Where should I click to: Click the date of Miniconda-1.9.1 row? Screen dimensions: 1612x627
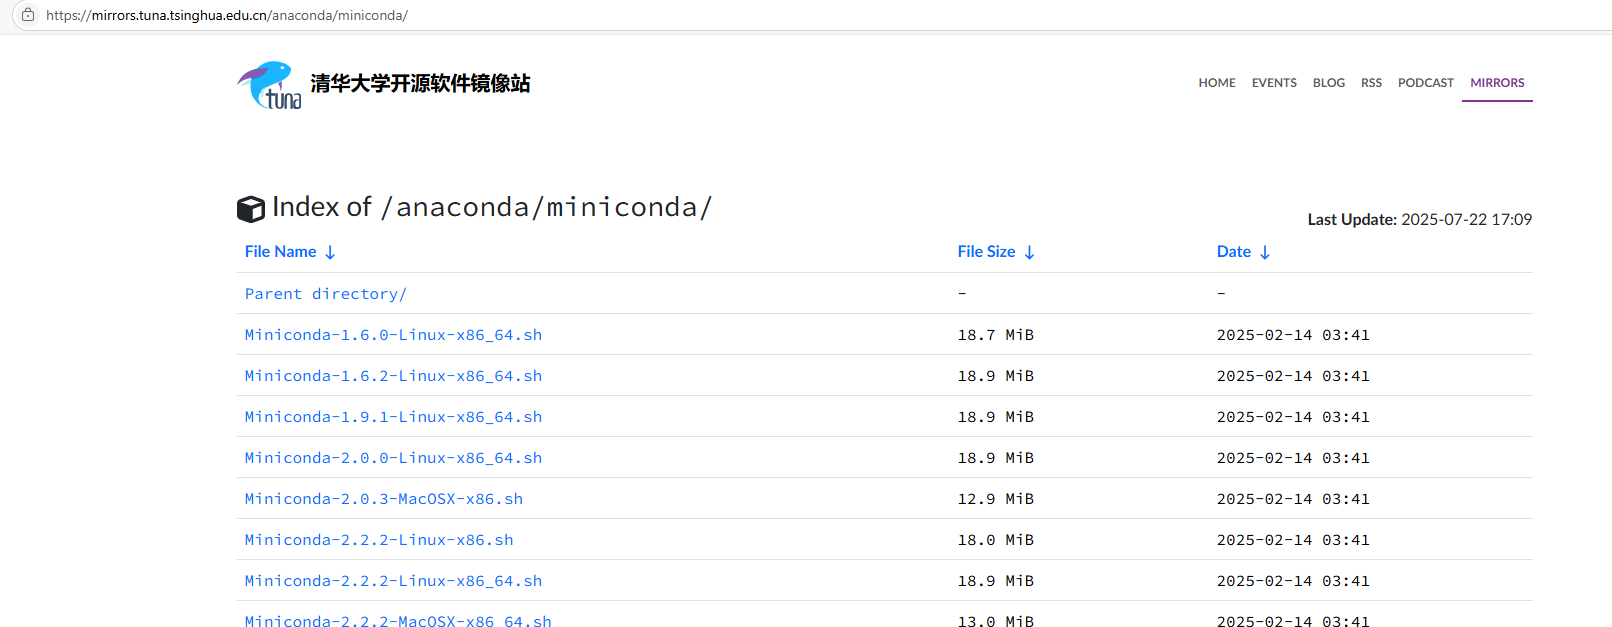pos(1293,417)
